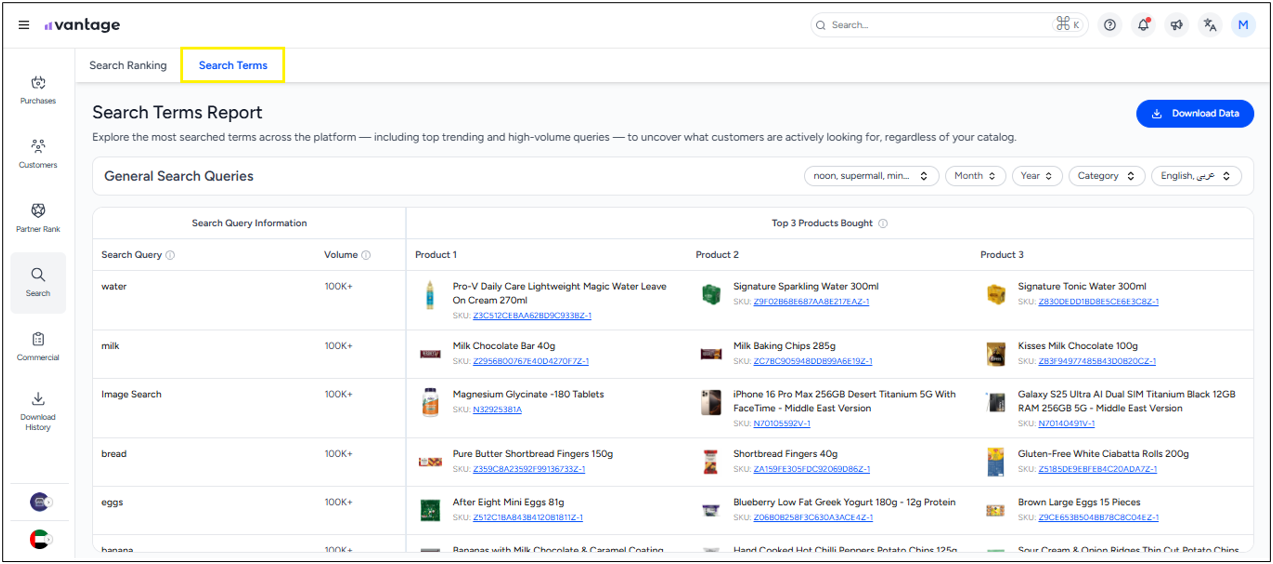This screenshot has height=564, width=1273.
Task: Click the help question mark icon
Action: 1109,25
